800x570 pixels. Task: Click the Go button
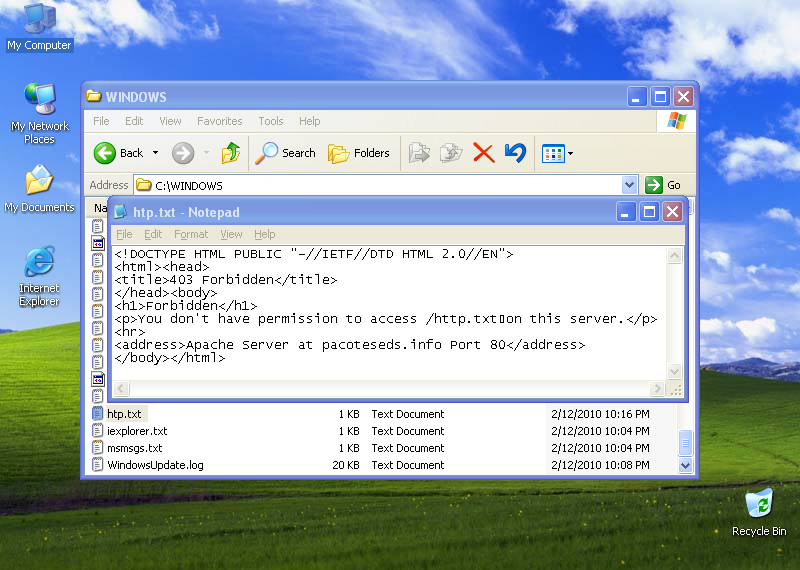tap(662, 185)
